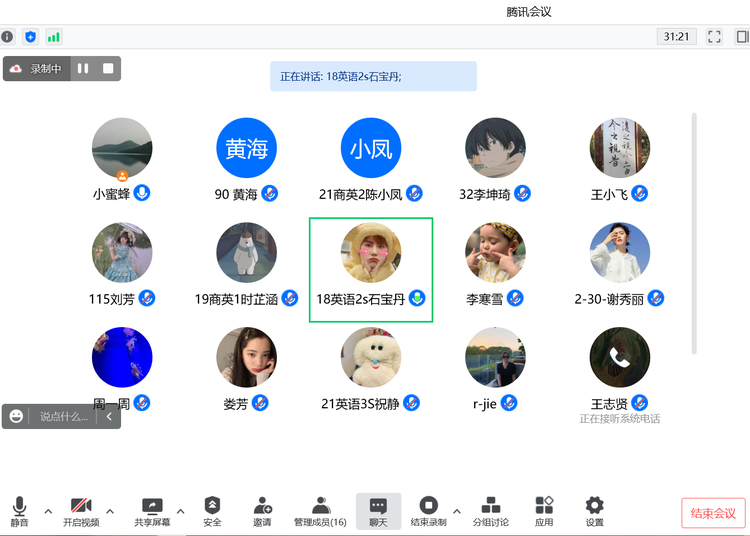Open the 应用 apps menu
The image size is (750, 536).
pyautogui.click(x=544, y=512)
